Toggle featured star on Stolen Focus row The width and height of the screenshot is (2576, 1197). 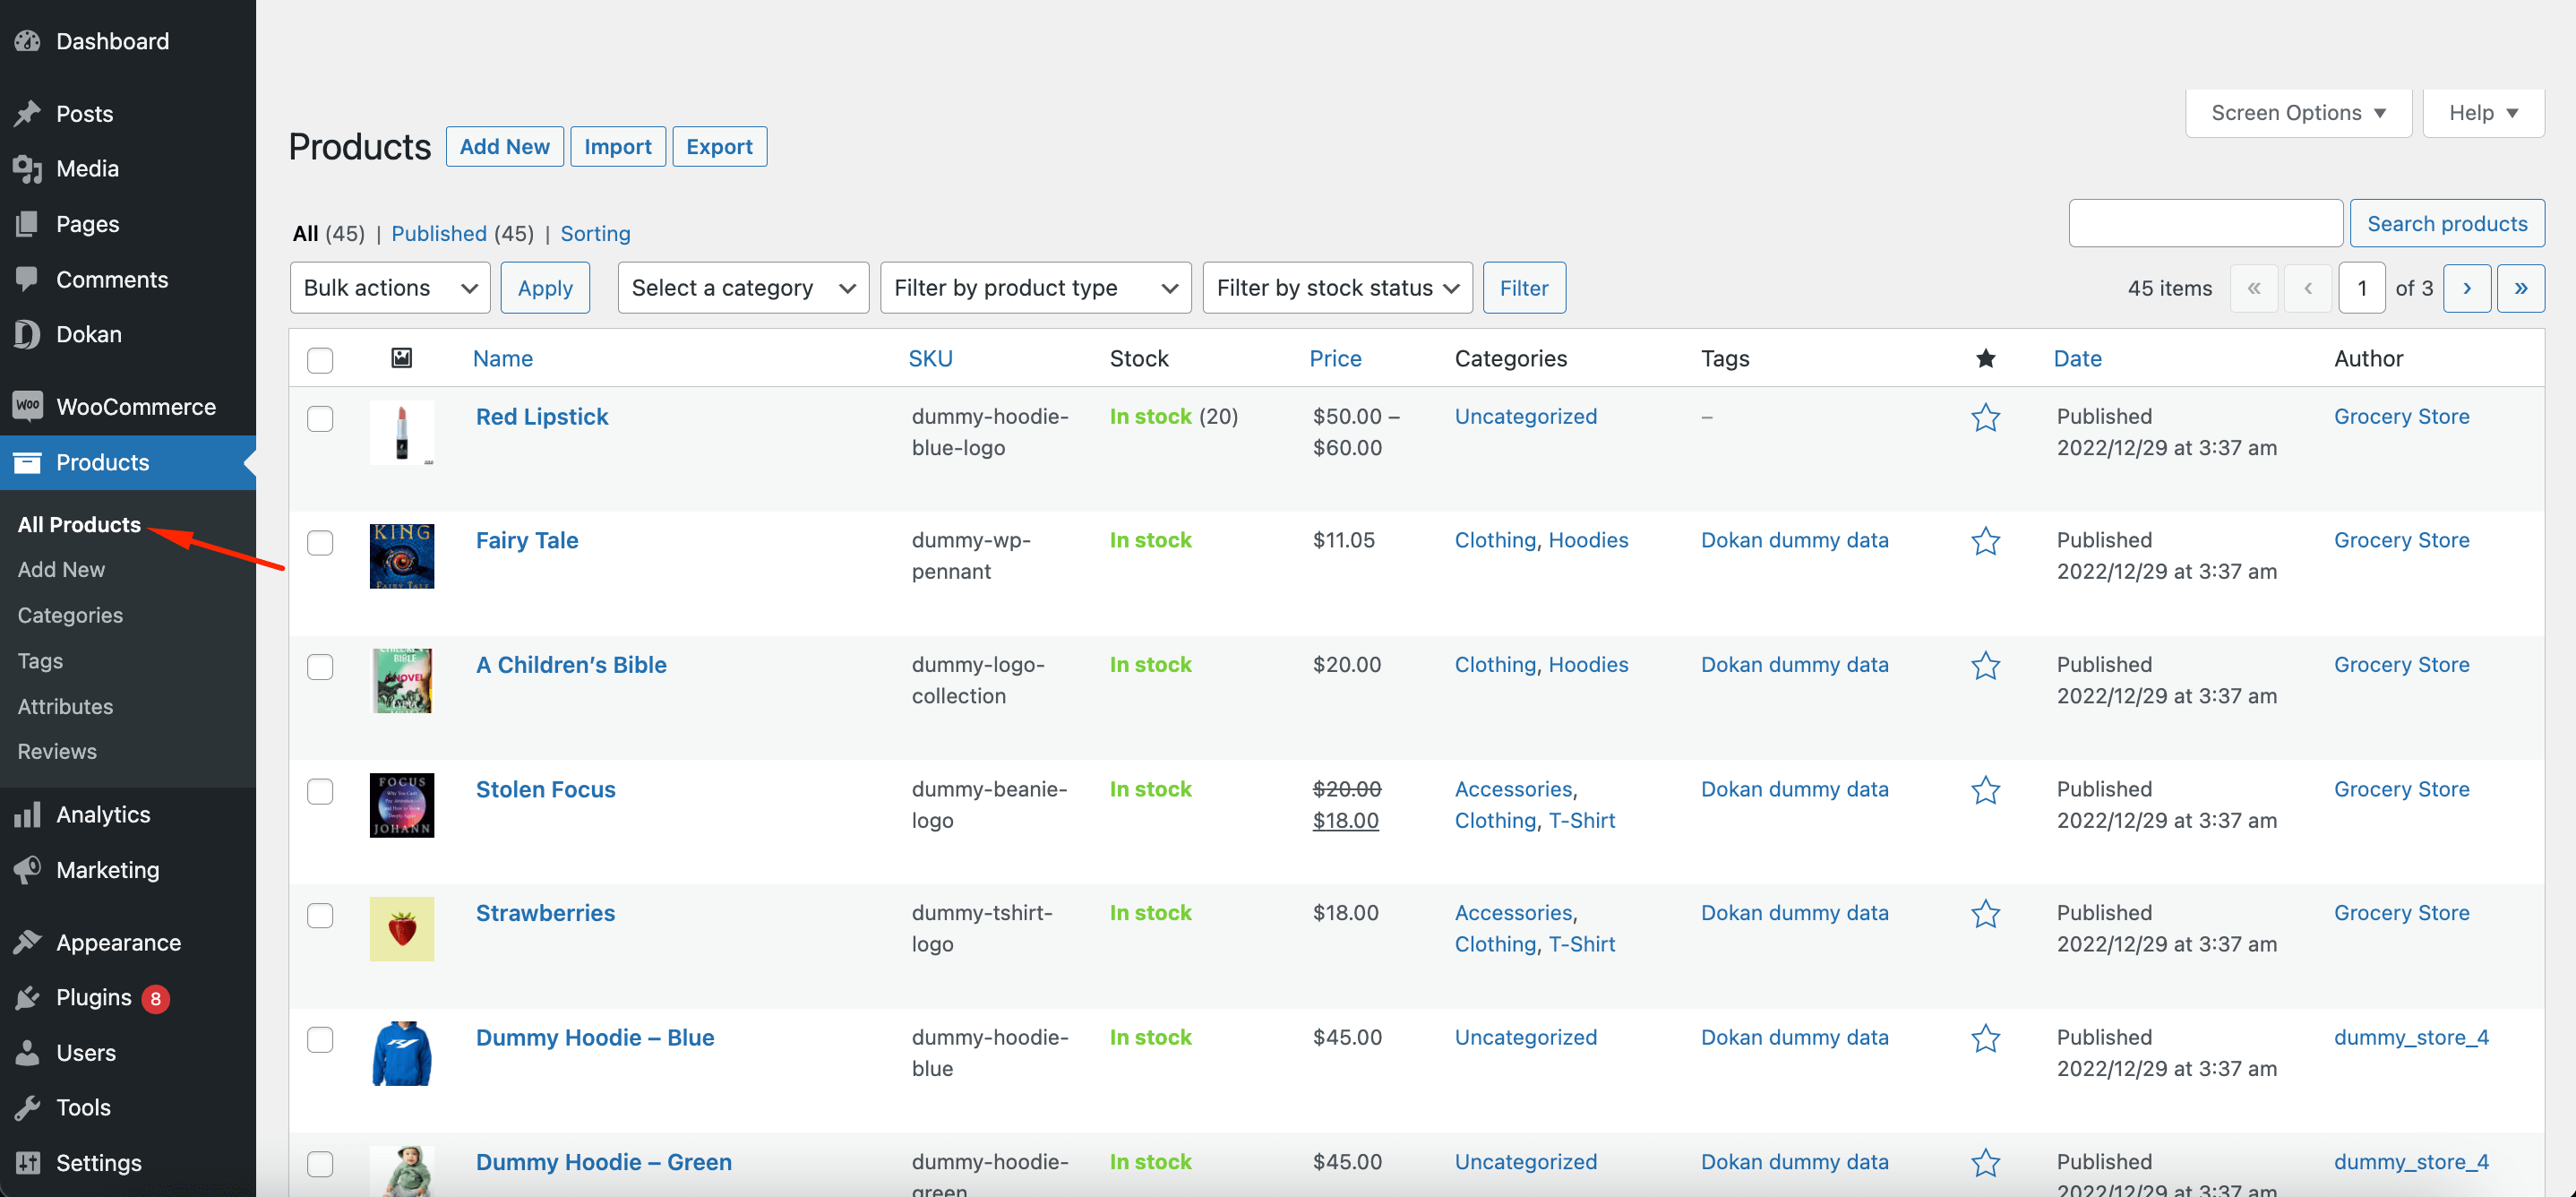[x=1985, y=790]
